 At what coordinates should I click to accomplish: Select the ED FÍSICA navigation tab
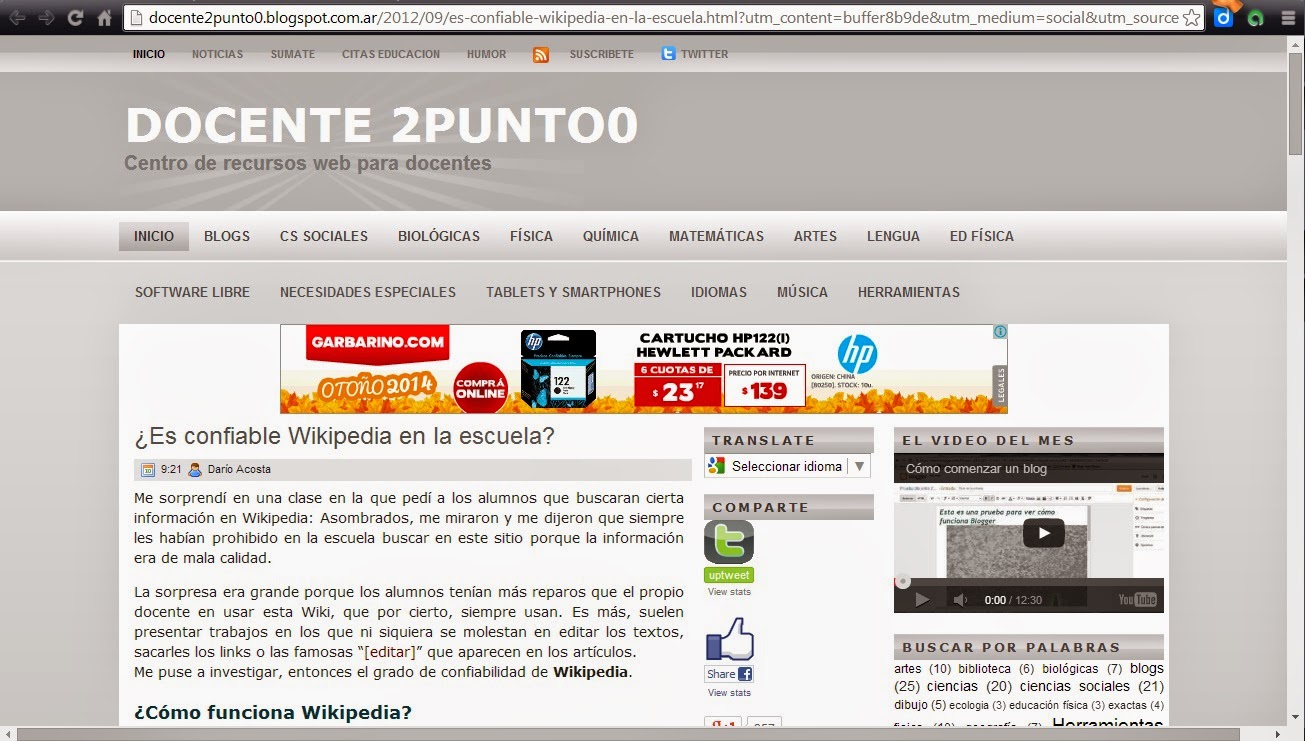[982, 236]
